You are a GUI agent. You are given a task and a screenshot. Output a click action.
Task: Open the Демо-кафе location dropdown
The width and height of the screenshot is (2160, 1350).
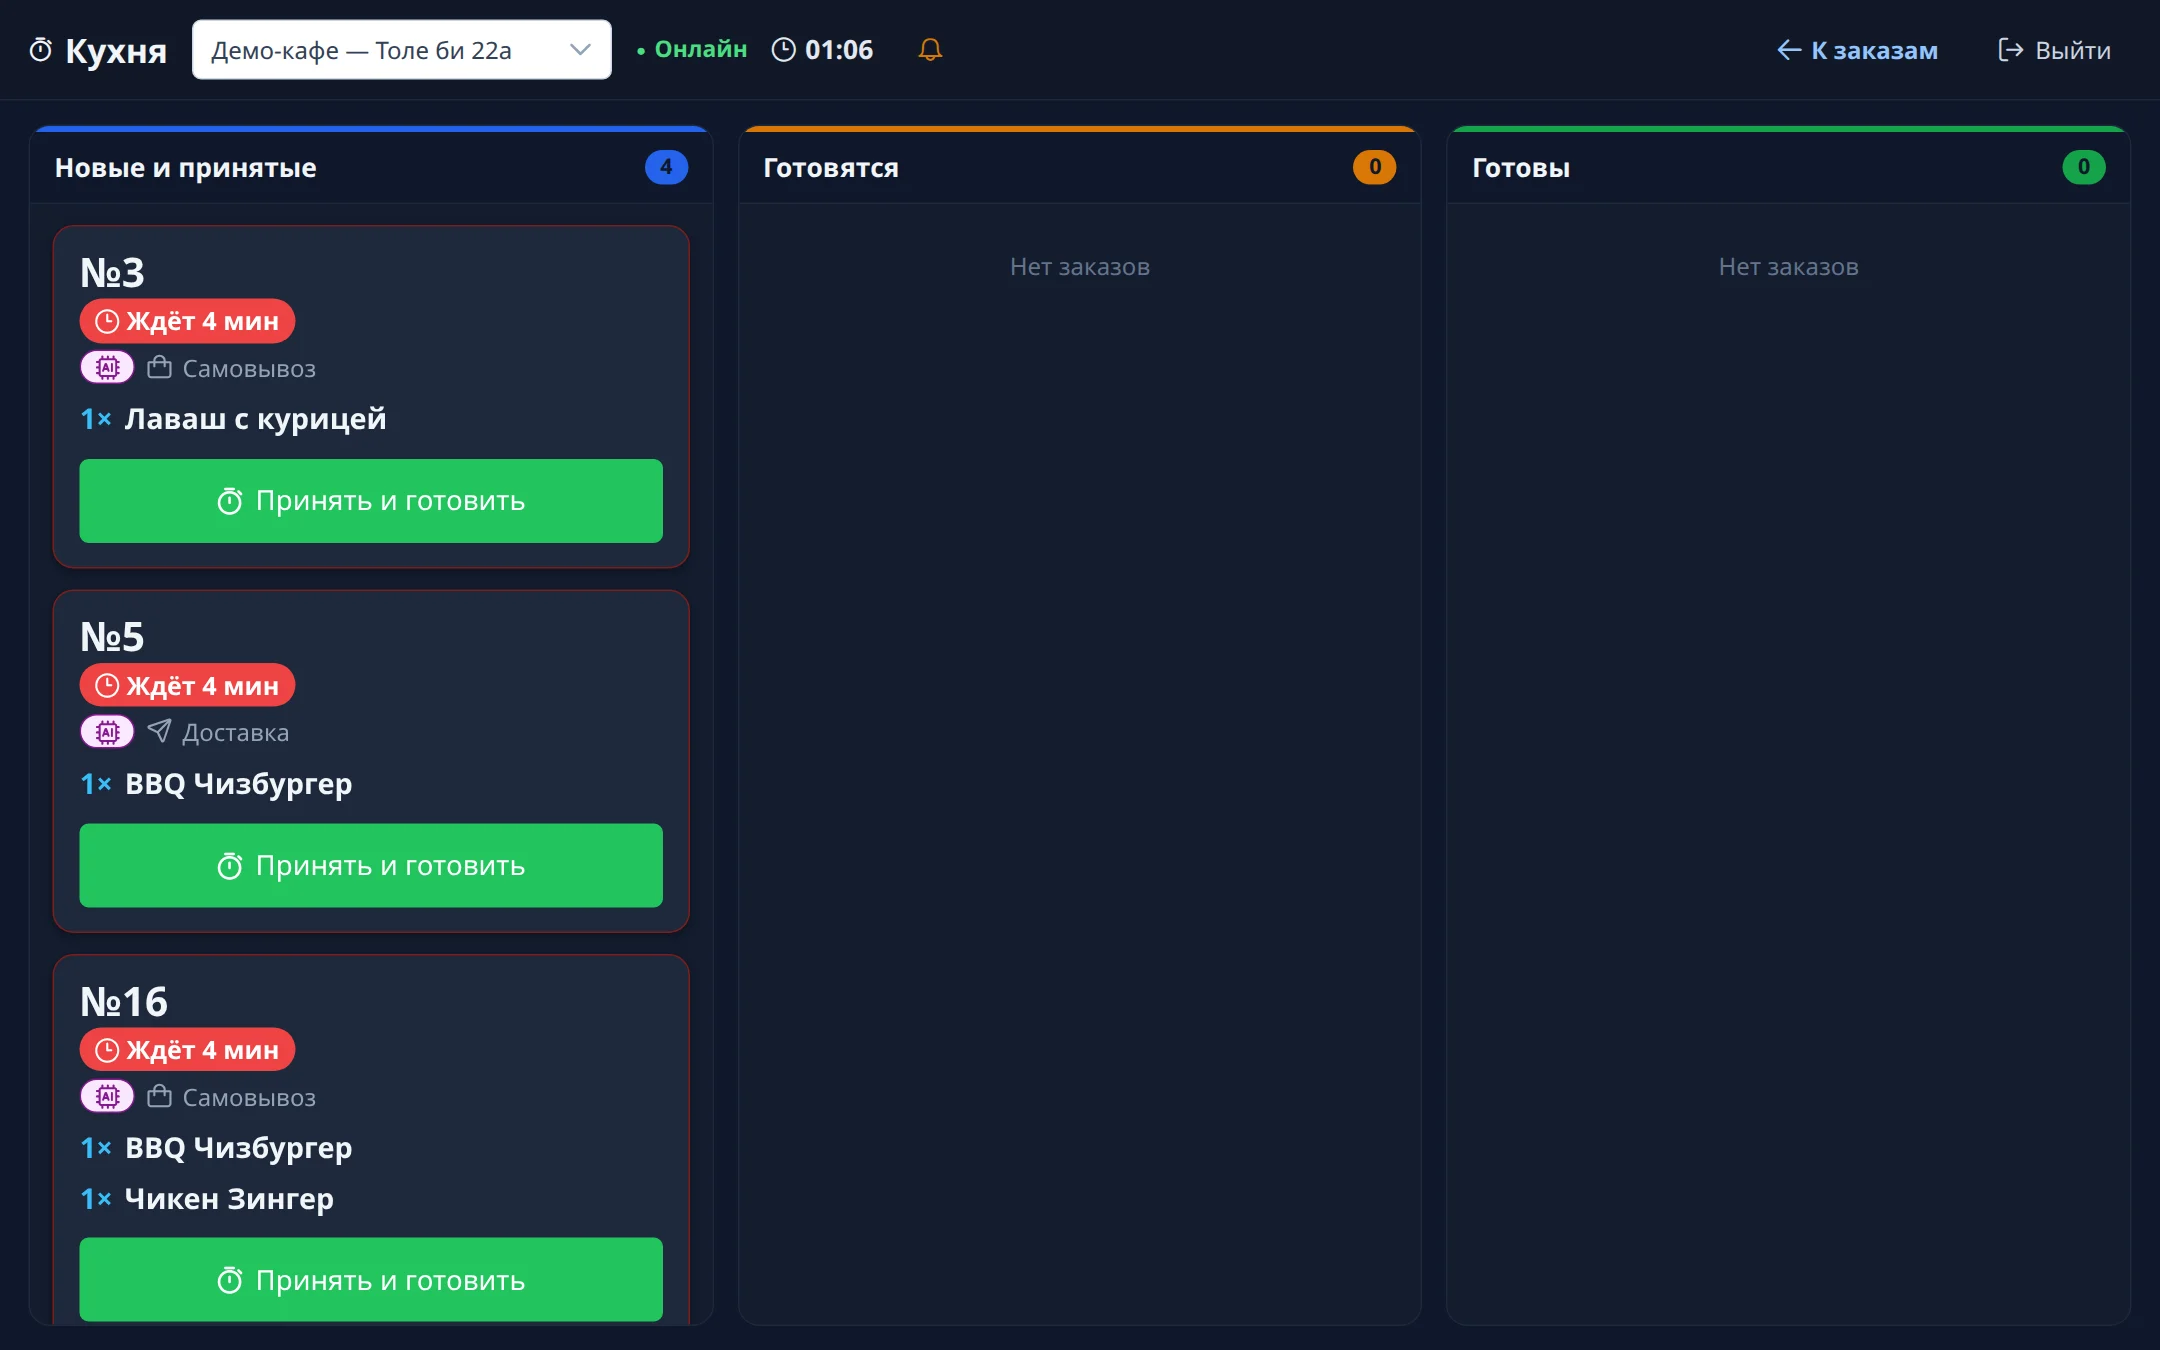(401, 50)
